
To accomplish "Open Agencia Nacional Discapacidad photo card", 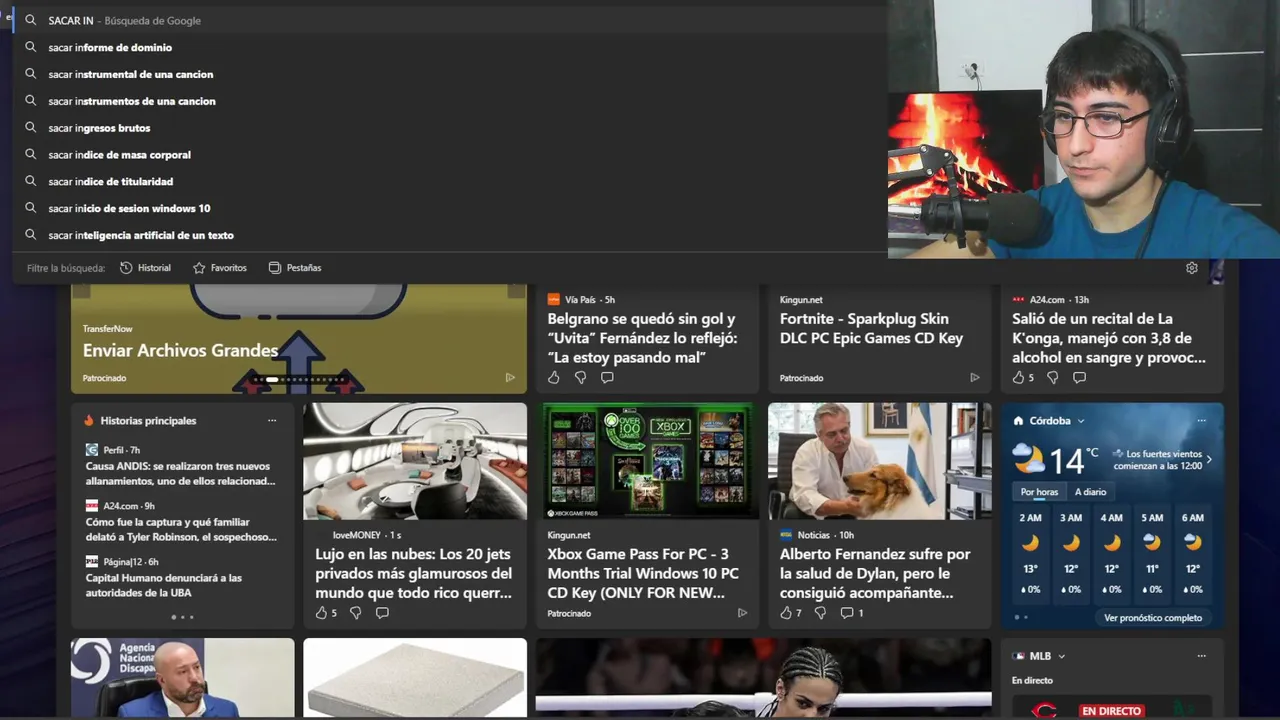I will tap(182, 678).
